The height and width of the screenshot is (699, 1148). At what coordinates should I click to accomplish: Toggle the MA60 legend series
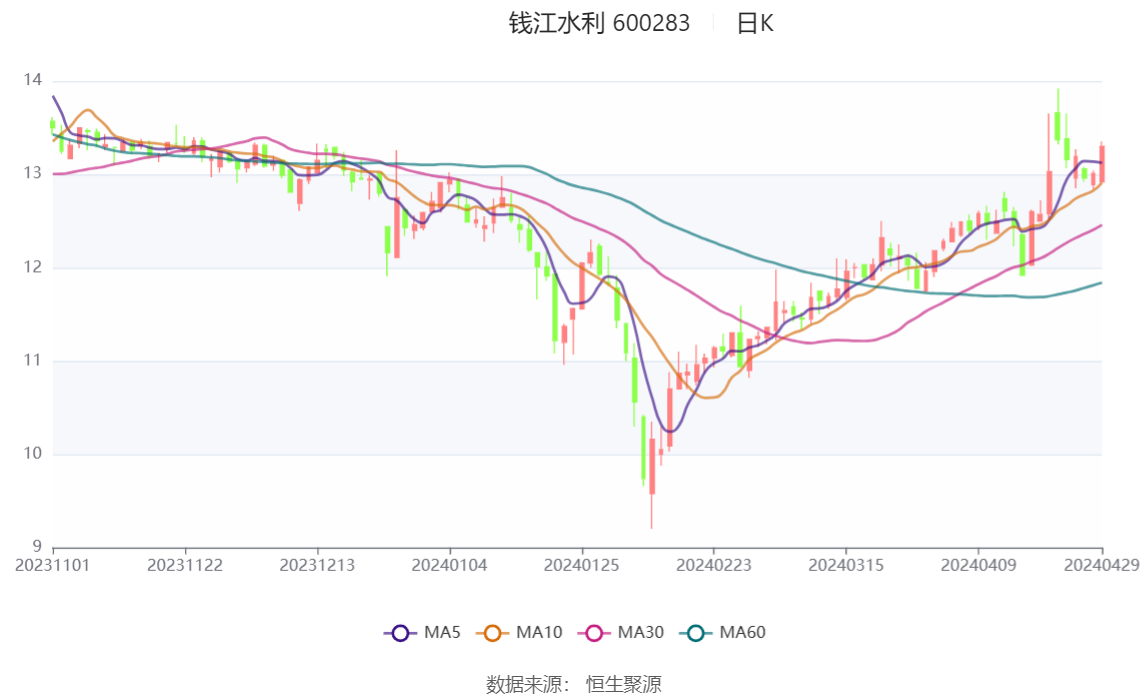click(x=723, y=632)
